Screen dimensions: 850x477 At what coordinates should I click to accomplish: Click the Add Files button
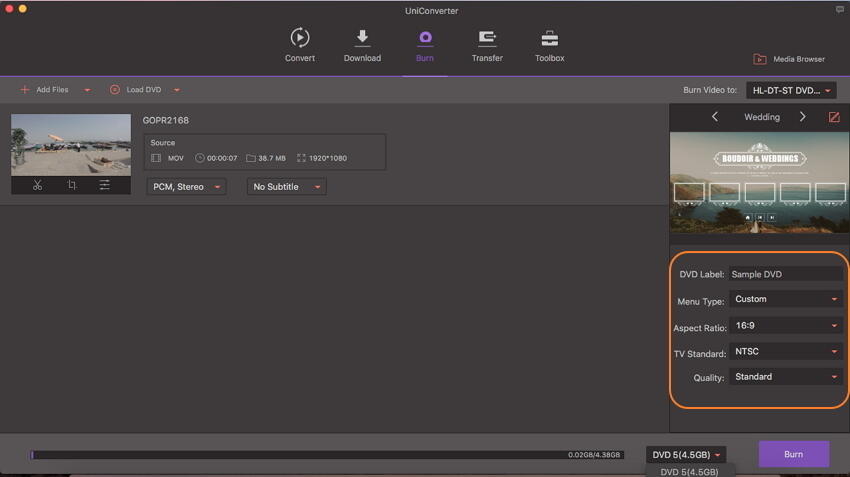coord(46,90)
